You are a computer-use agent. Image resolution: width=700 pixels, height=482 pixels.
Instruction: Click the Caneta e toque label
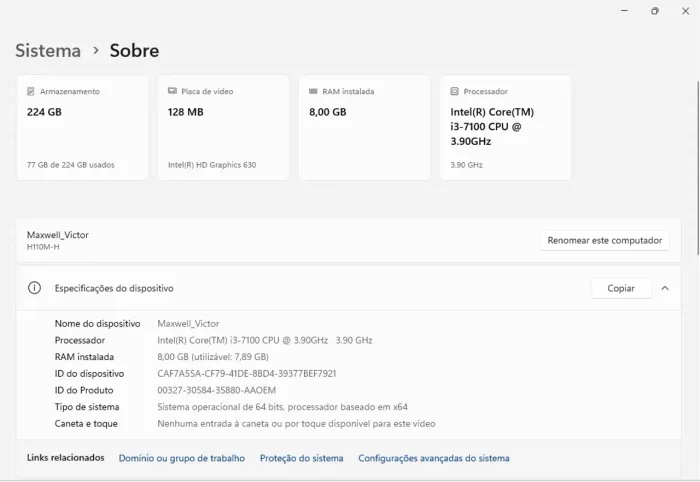86,424
